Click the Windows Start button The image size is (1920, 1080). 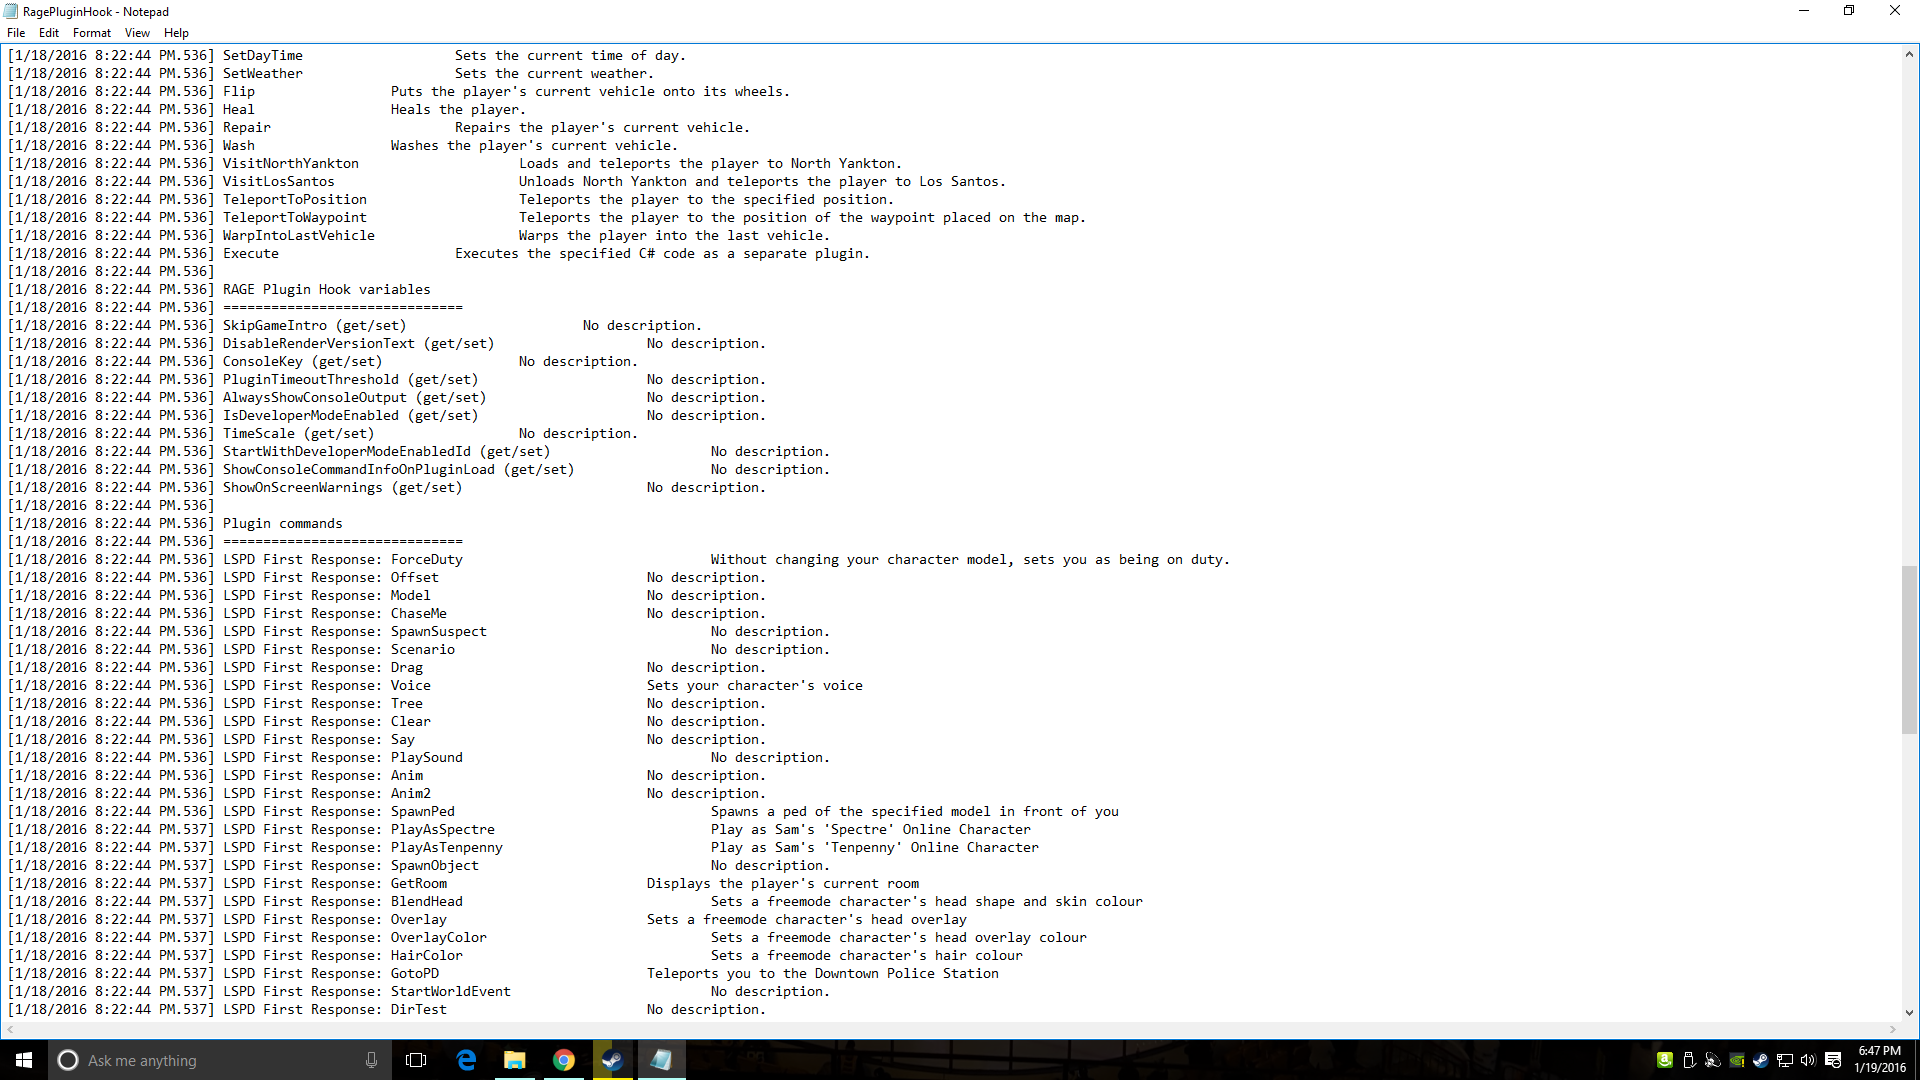click(x=24, y=1060)
